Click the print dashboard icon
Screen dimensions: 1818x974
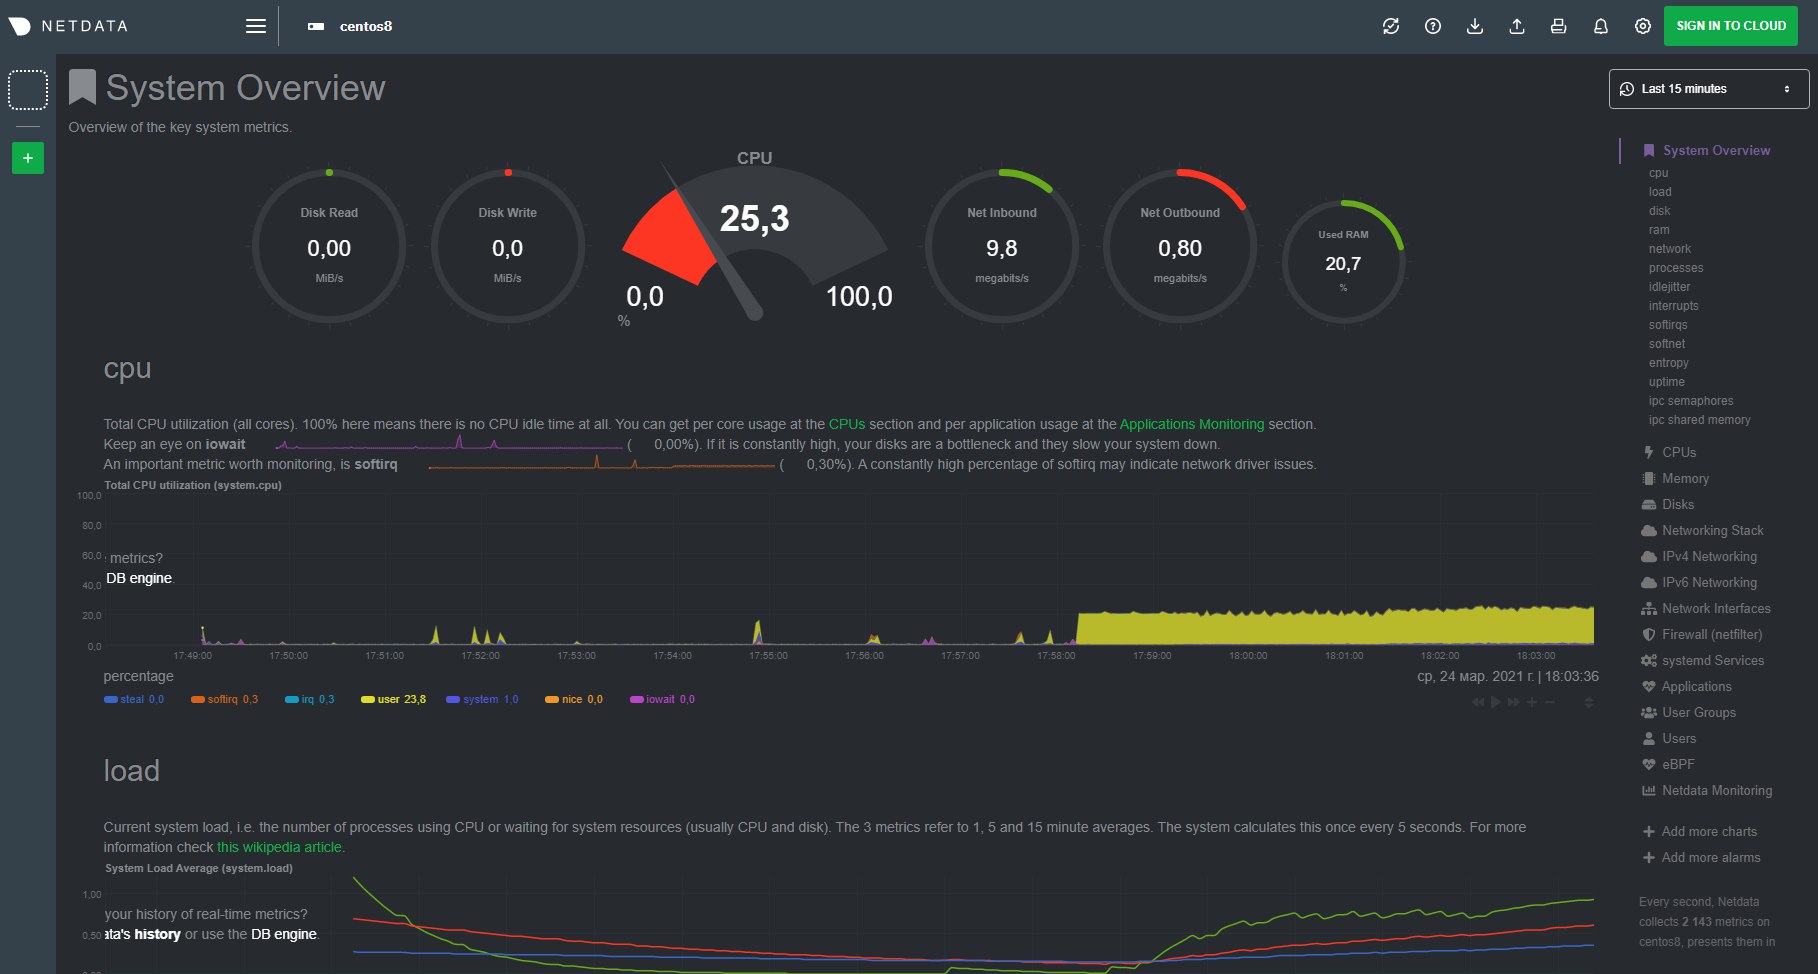tap(1558, 26)
